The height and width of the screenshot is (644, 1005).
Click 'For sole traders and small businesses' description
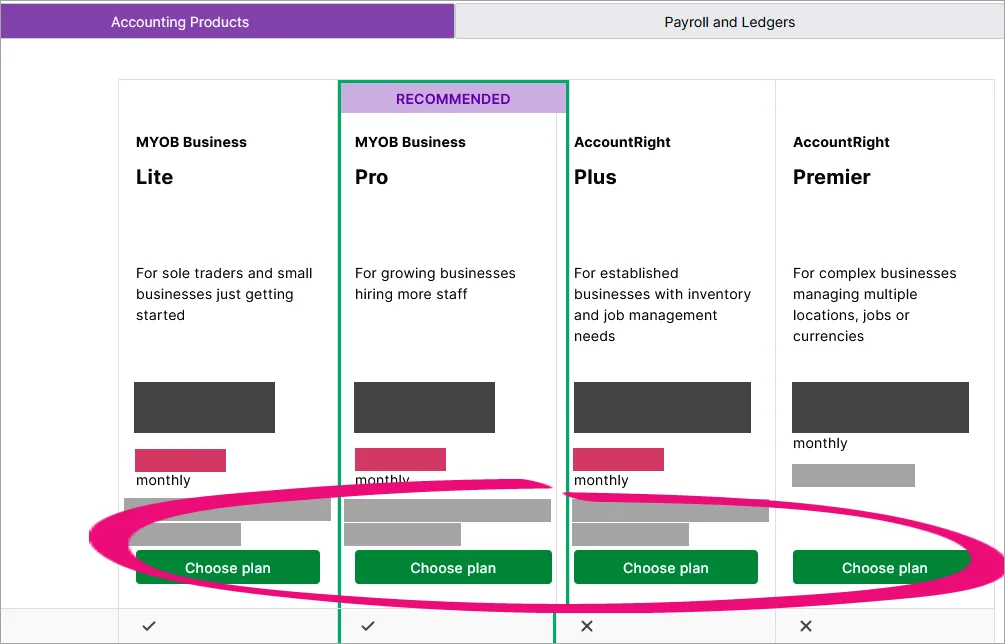point(224,294)
